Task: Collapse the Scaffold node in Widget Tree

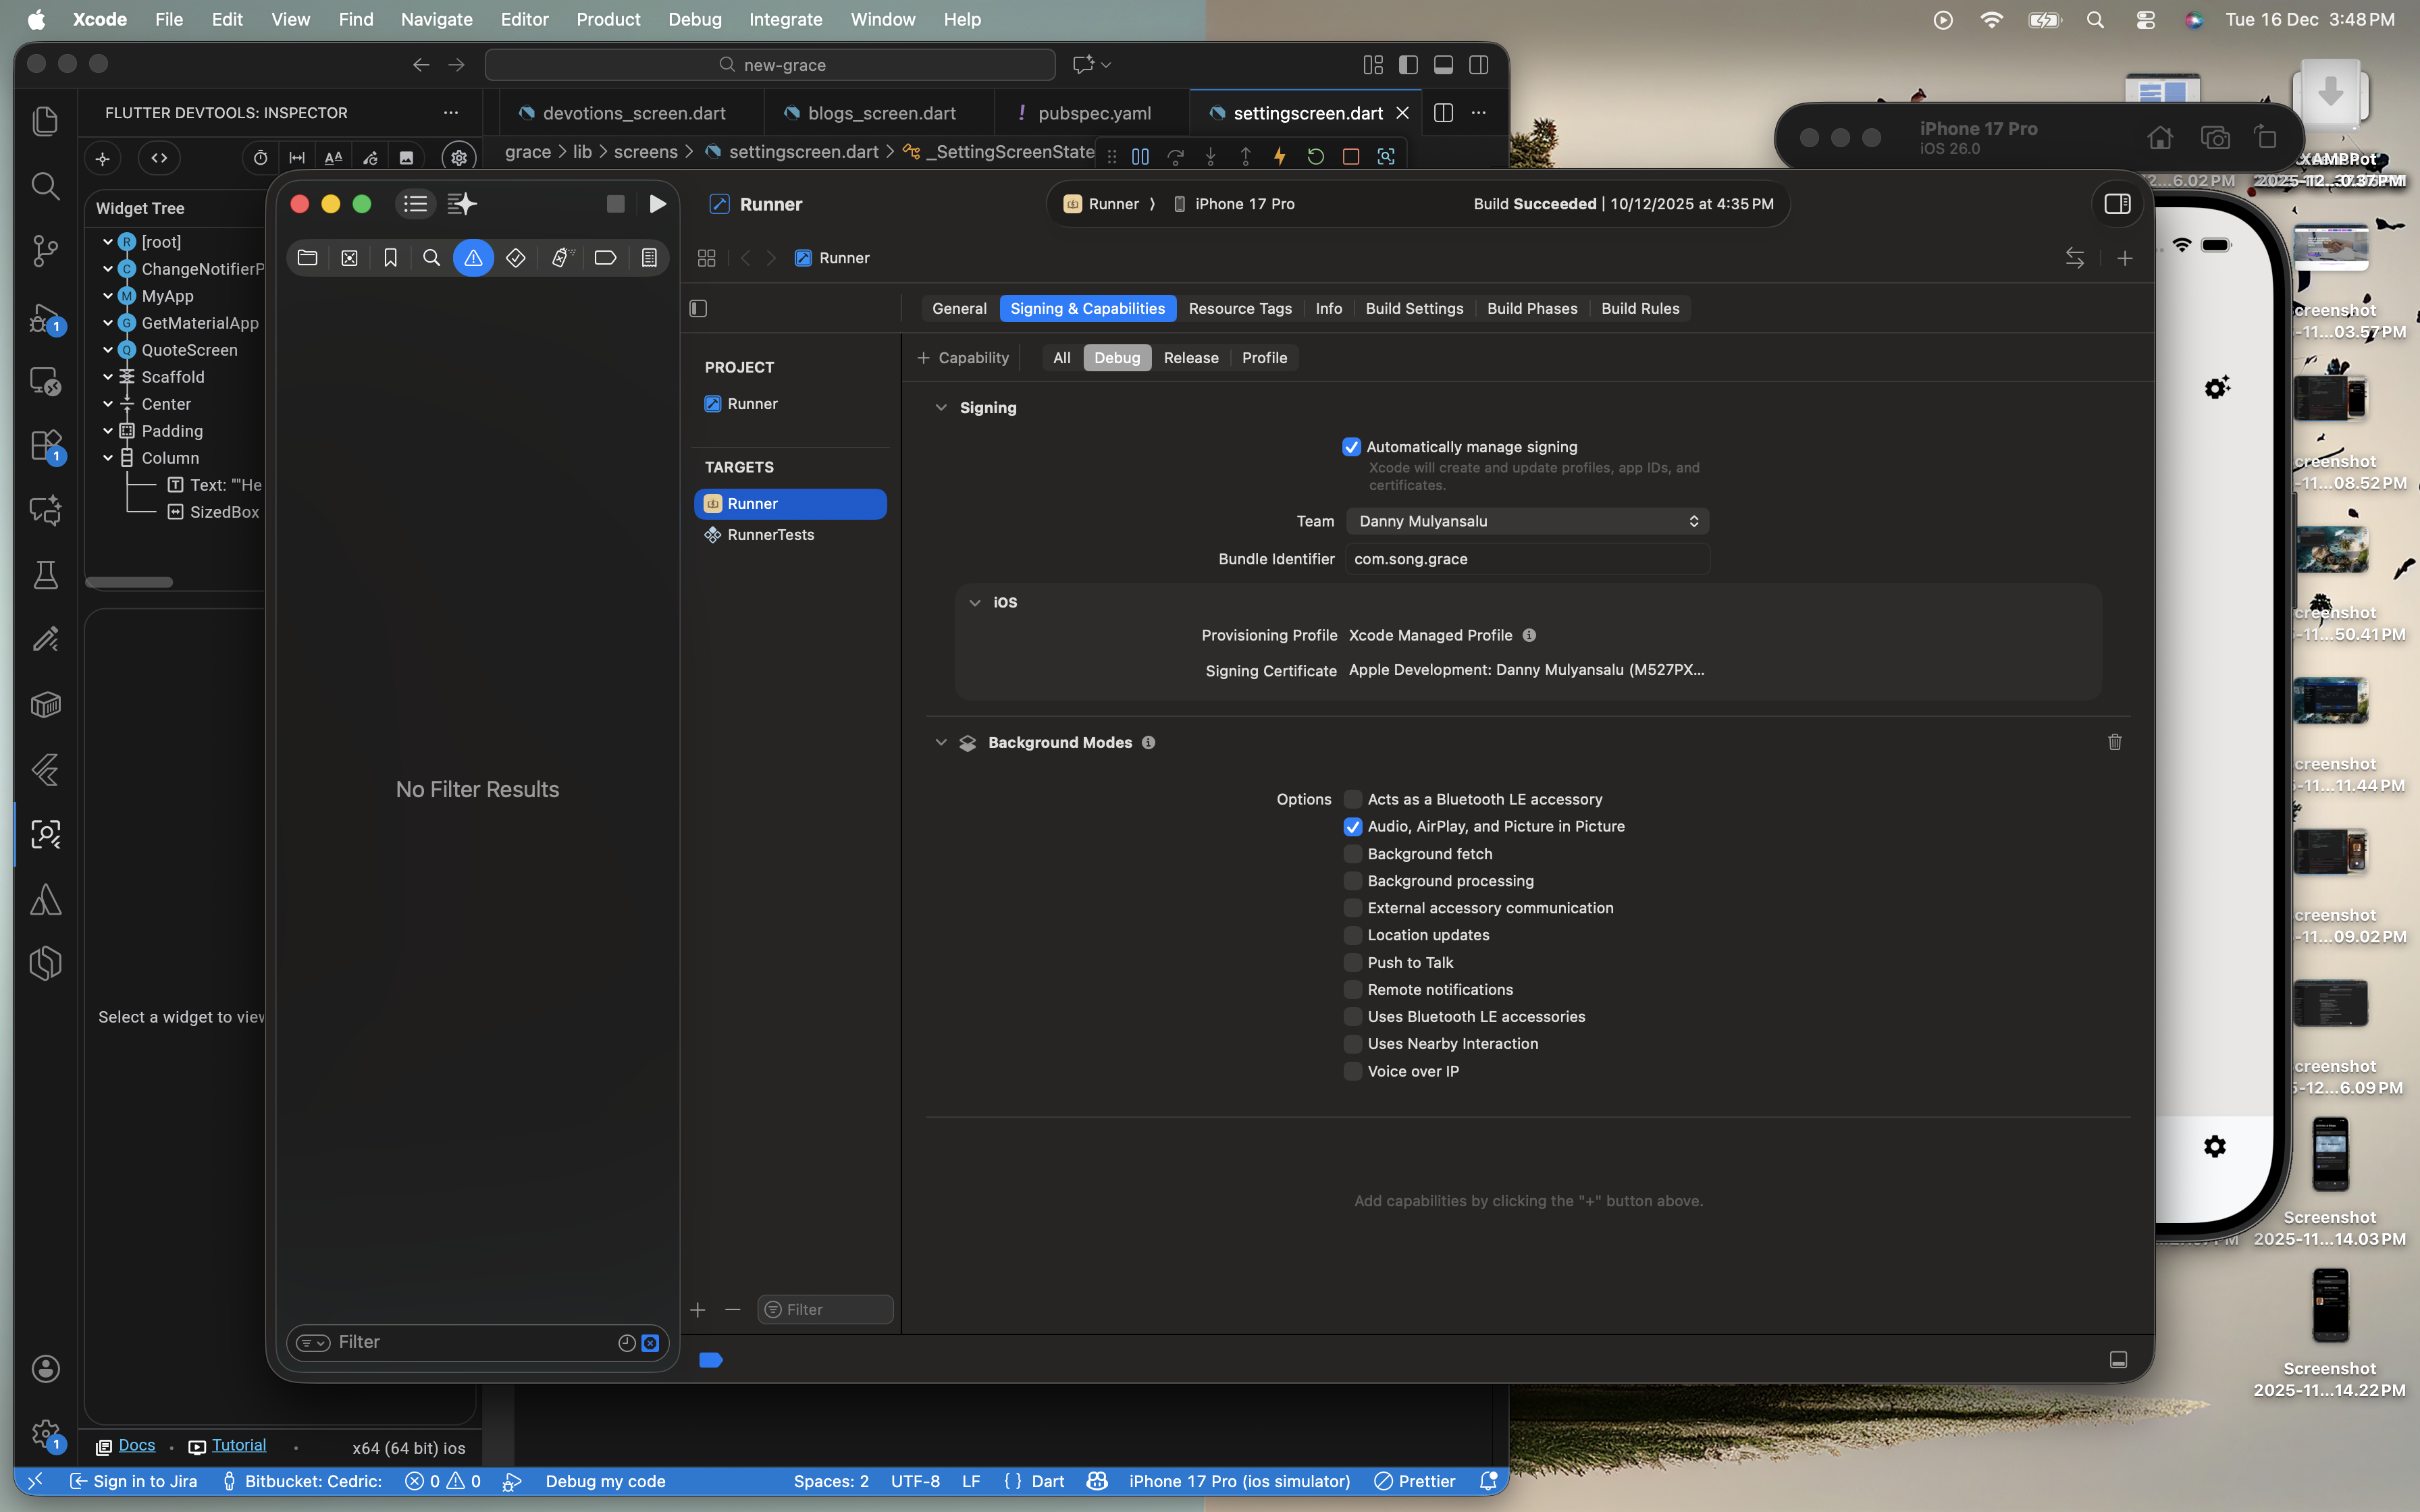Action: [108, 377]
